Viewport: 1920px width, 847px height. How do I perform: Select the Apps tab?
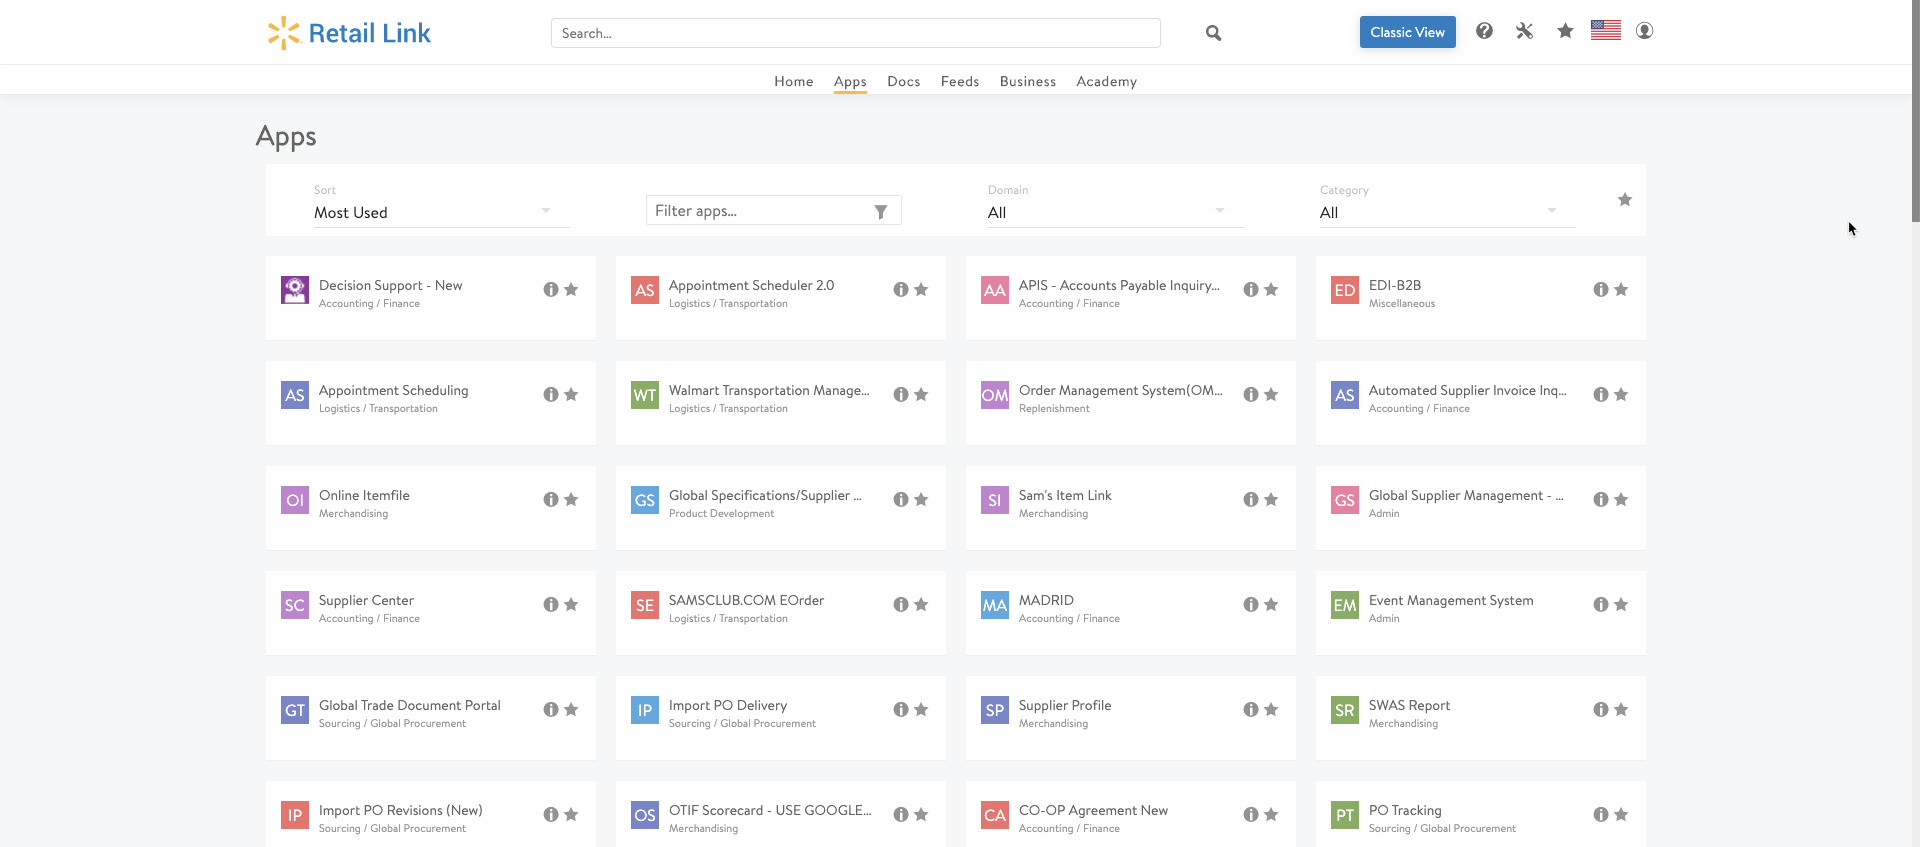tap(850, 81)
